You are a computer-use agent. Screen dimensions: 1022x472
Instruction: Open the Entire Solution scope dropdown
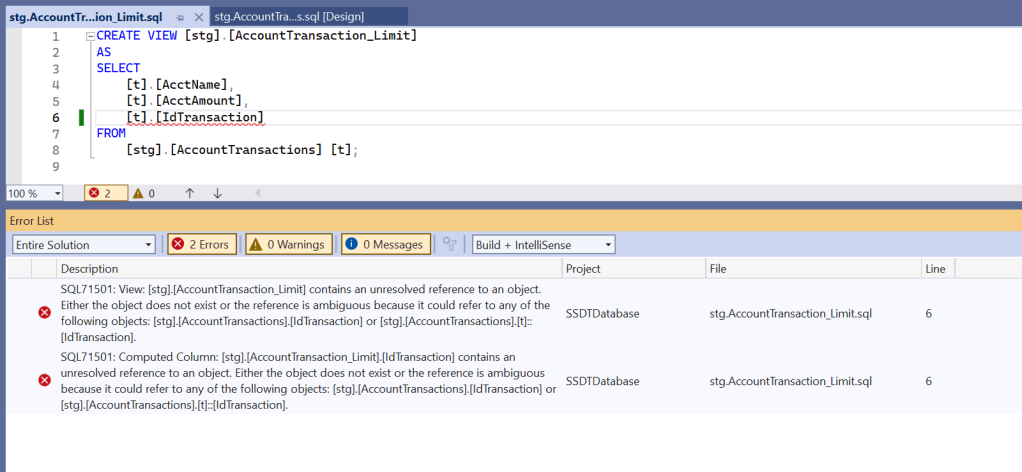tap(149, 245)
